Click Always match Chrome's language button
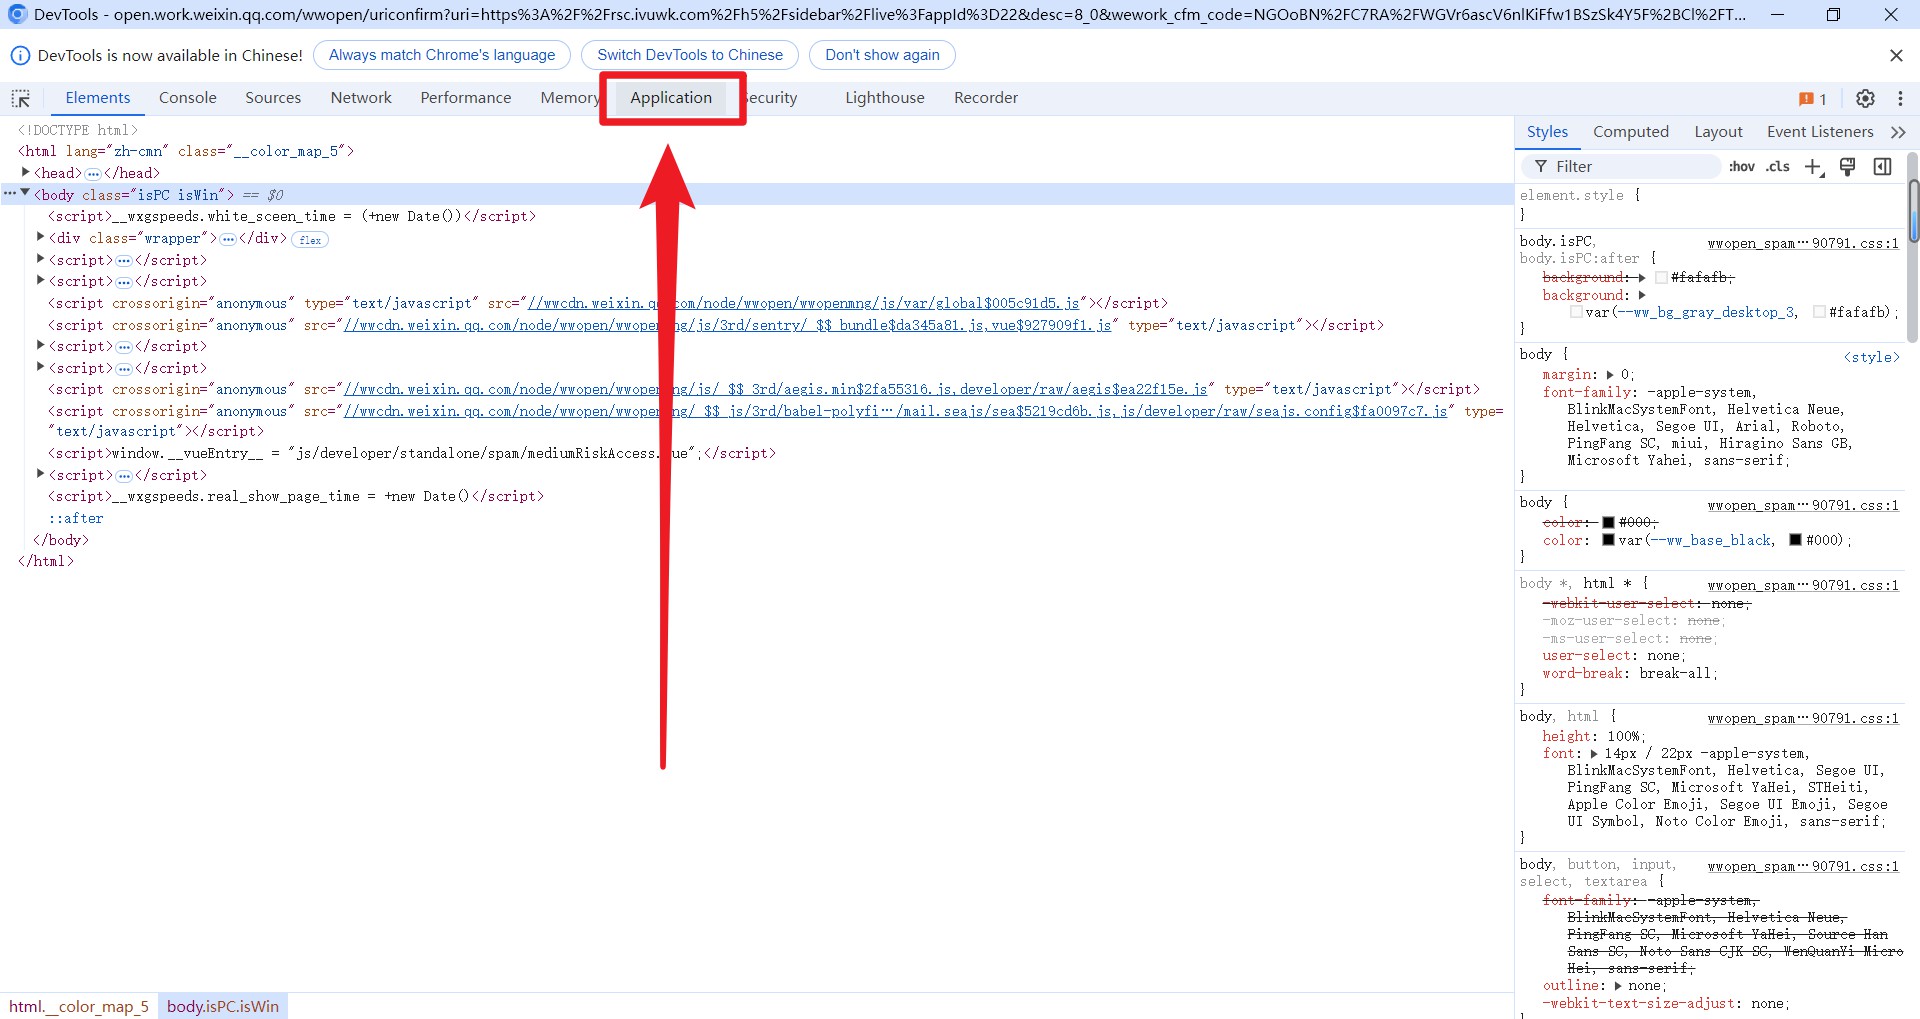The width and height of the screenshot is (1920, 1019). click(x=442, y=55)
